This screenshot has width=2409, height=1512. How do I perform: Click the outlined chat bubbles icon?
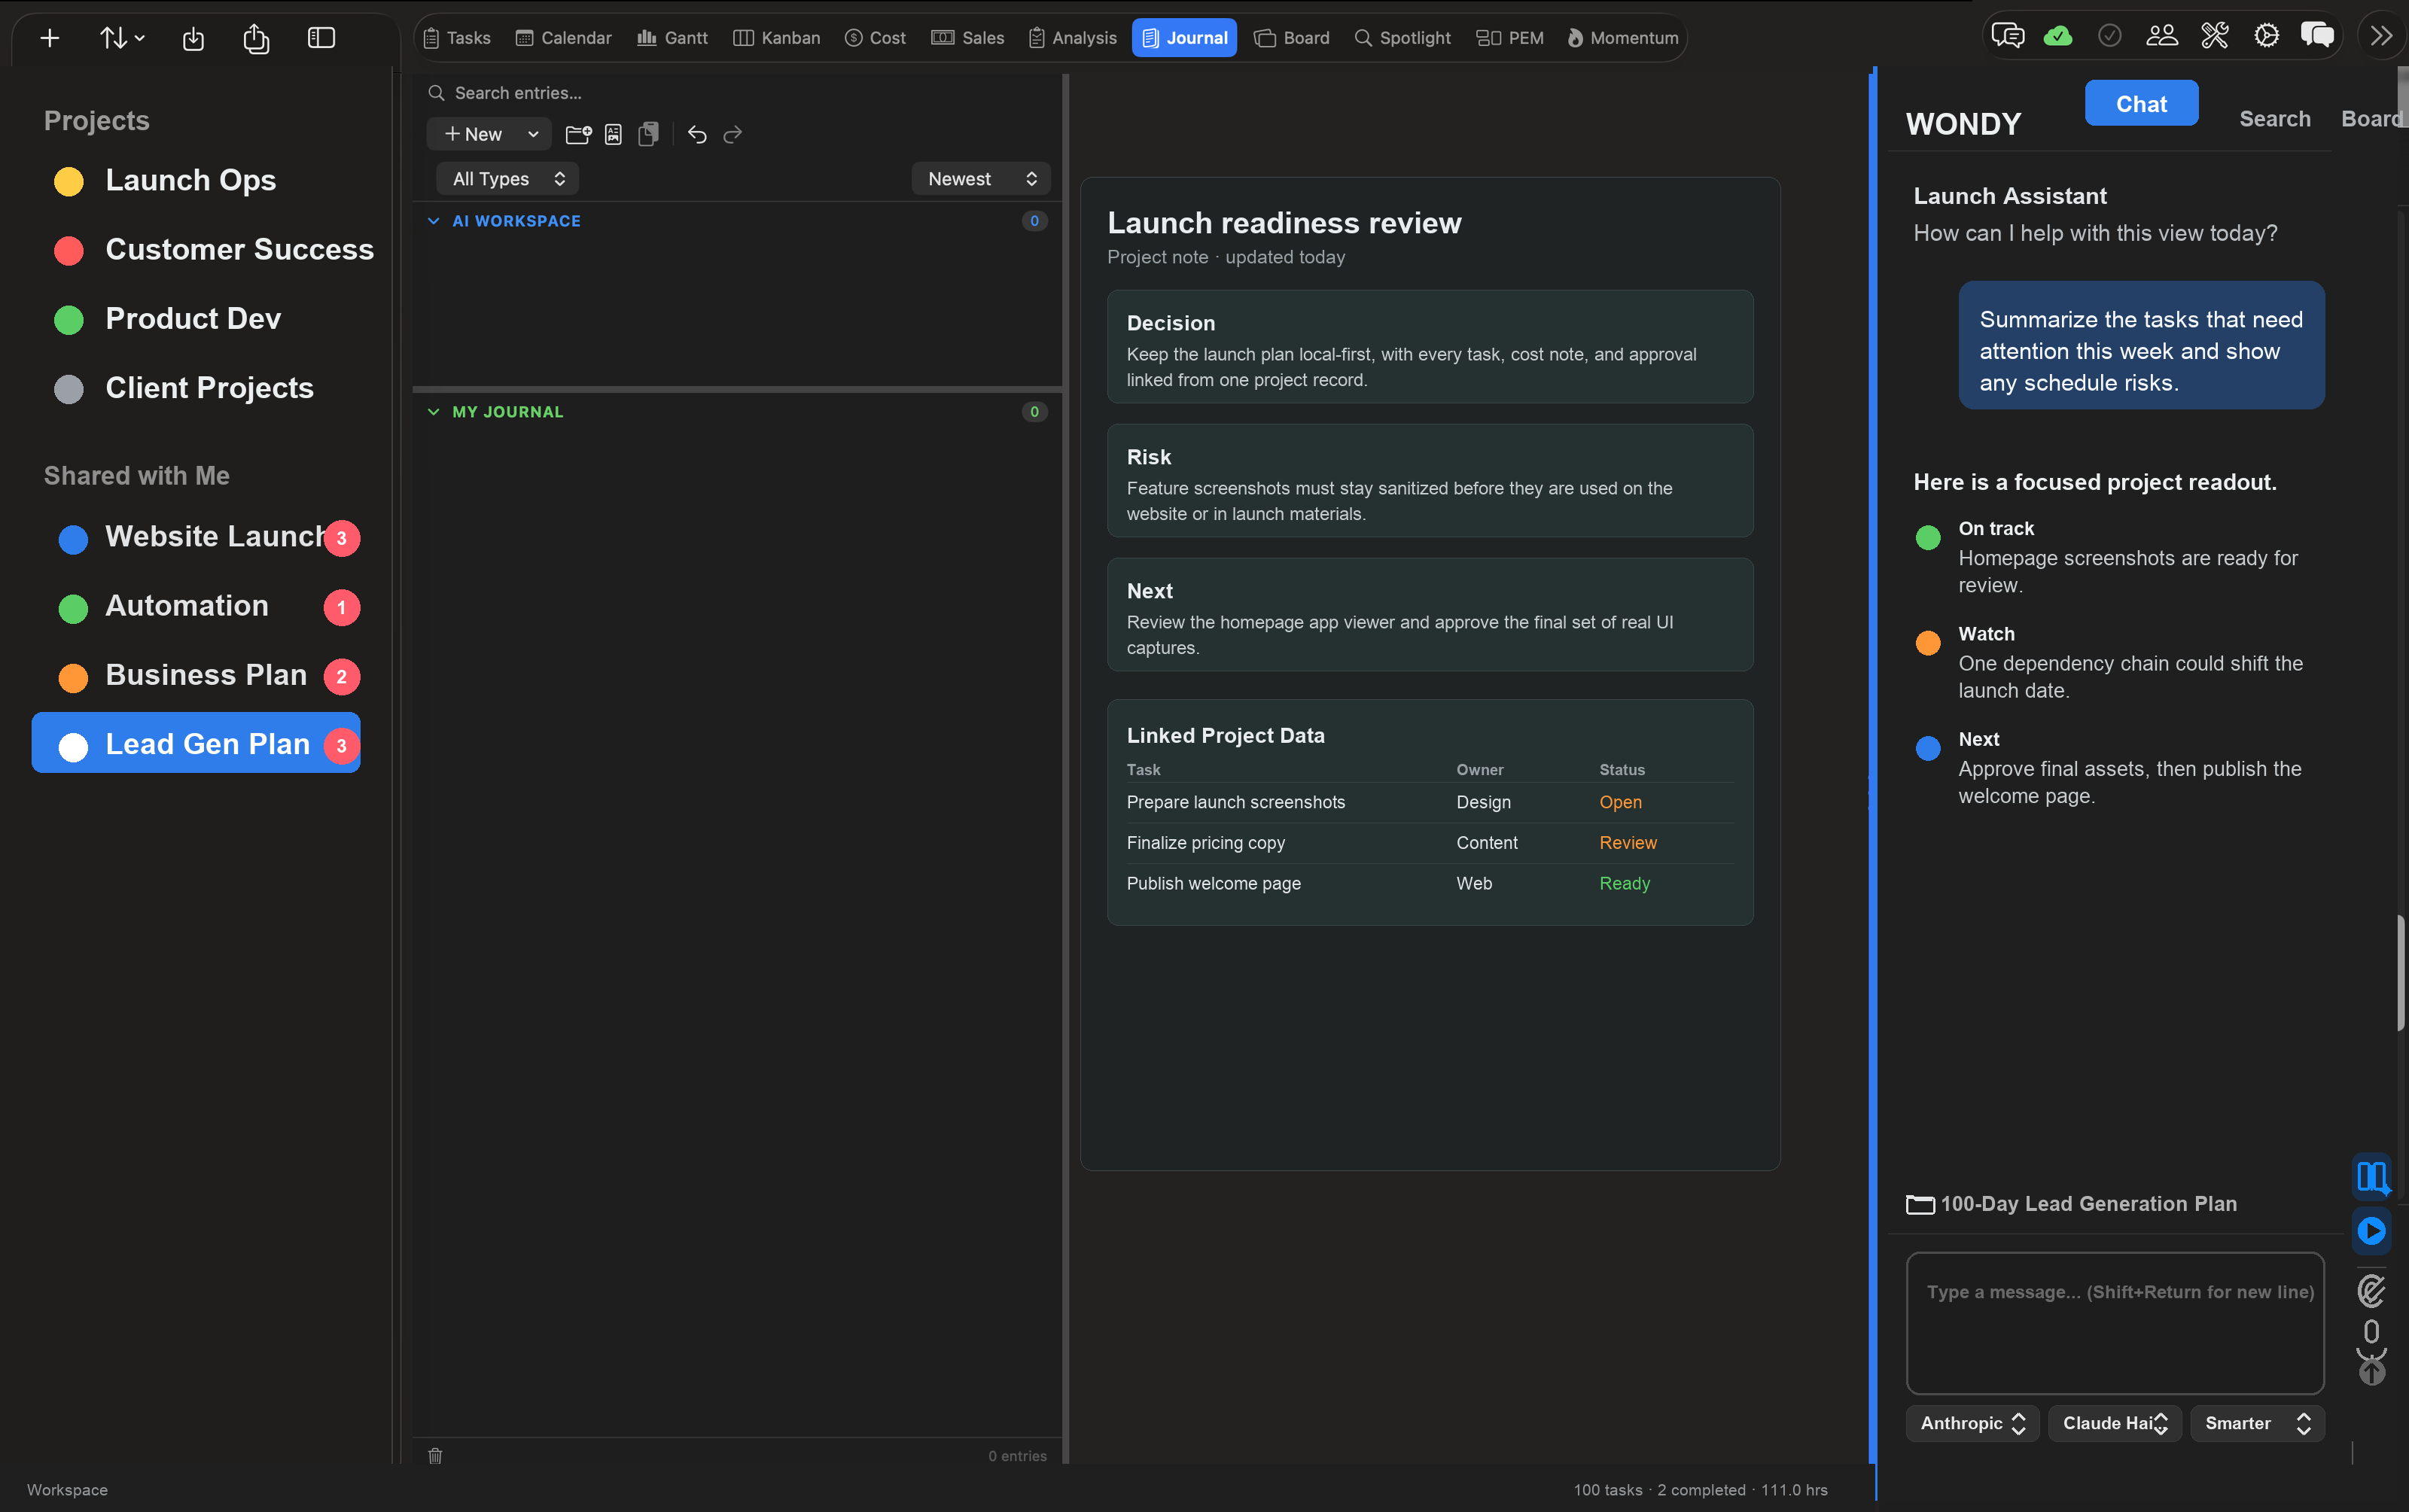2007,36
